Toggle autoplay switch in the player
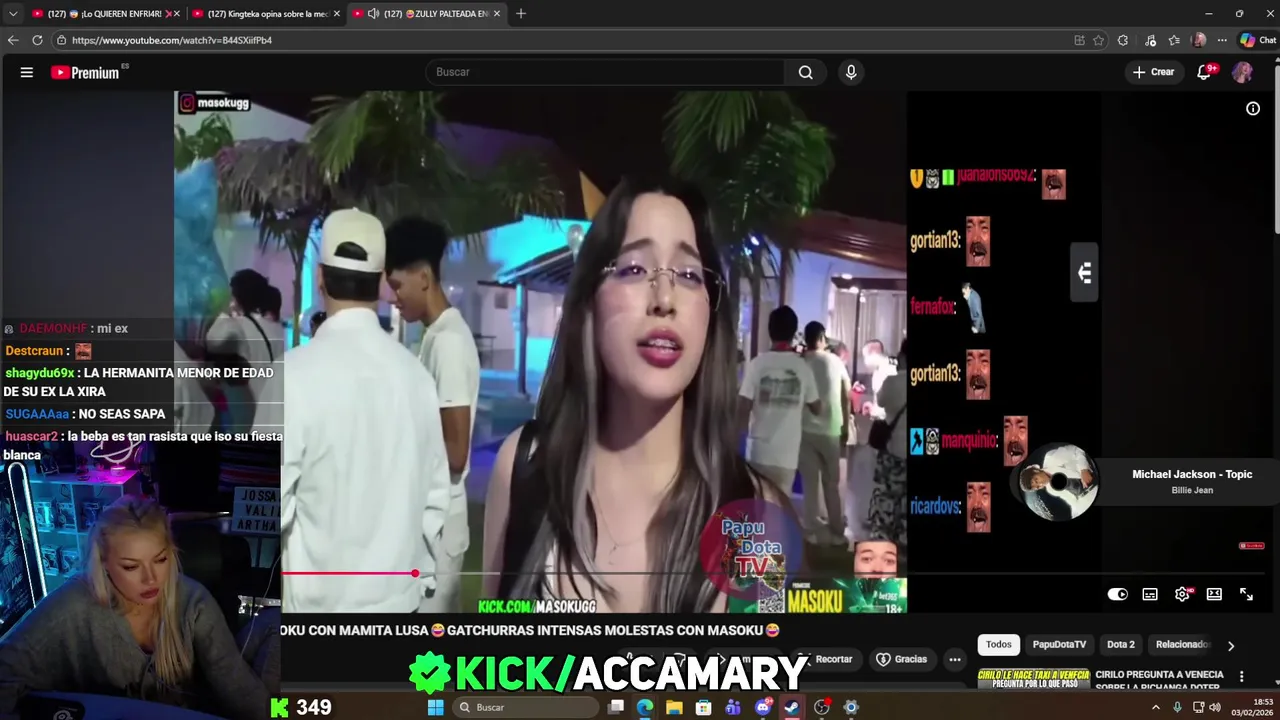Screen dimensions: 1280x720 (x=1117, y=594)
